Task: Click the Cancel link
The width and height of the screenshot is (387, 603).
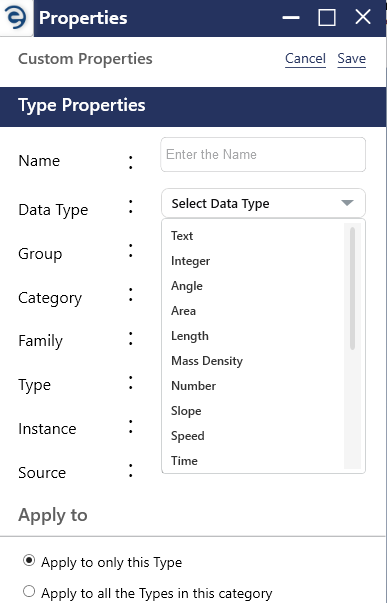Action: tap(305, 59)
